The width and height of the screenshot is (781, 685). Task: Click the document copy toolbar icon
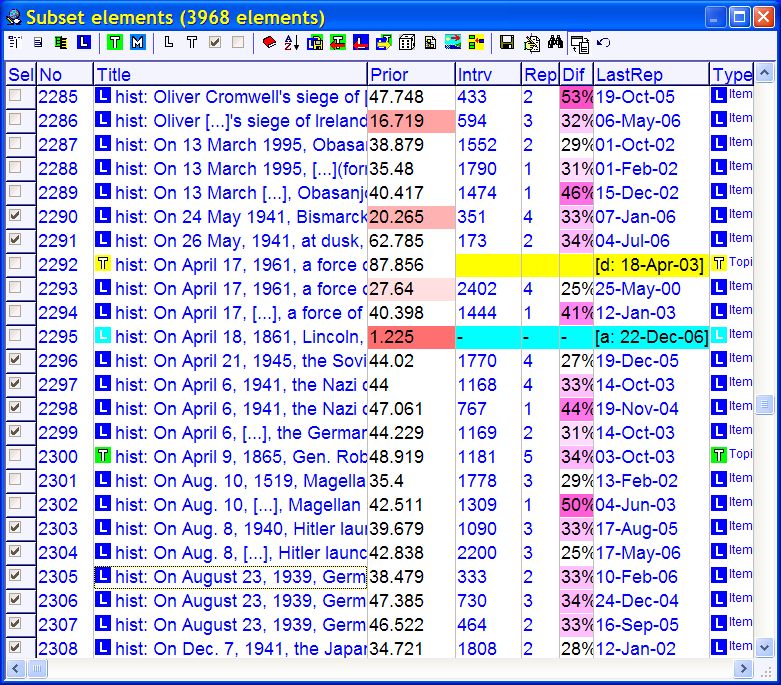pyautogui.click(x=531, y=43)
